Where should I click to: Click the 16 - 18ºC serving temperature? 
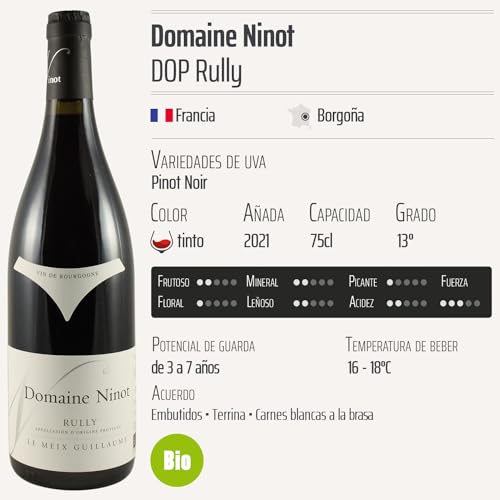(x=369, y=368)
